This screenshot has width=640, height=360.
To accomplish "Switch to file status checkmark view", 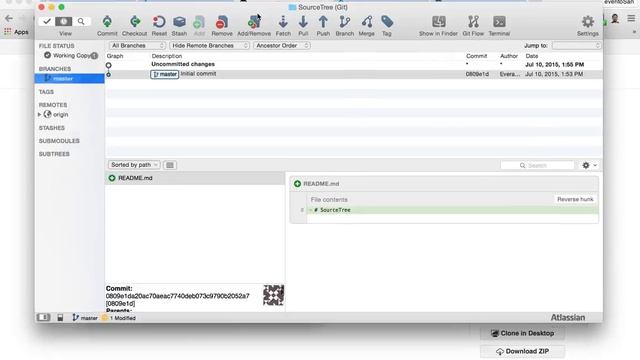I will point(47,21).
